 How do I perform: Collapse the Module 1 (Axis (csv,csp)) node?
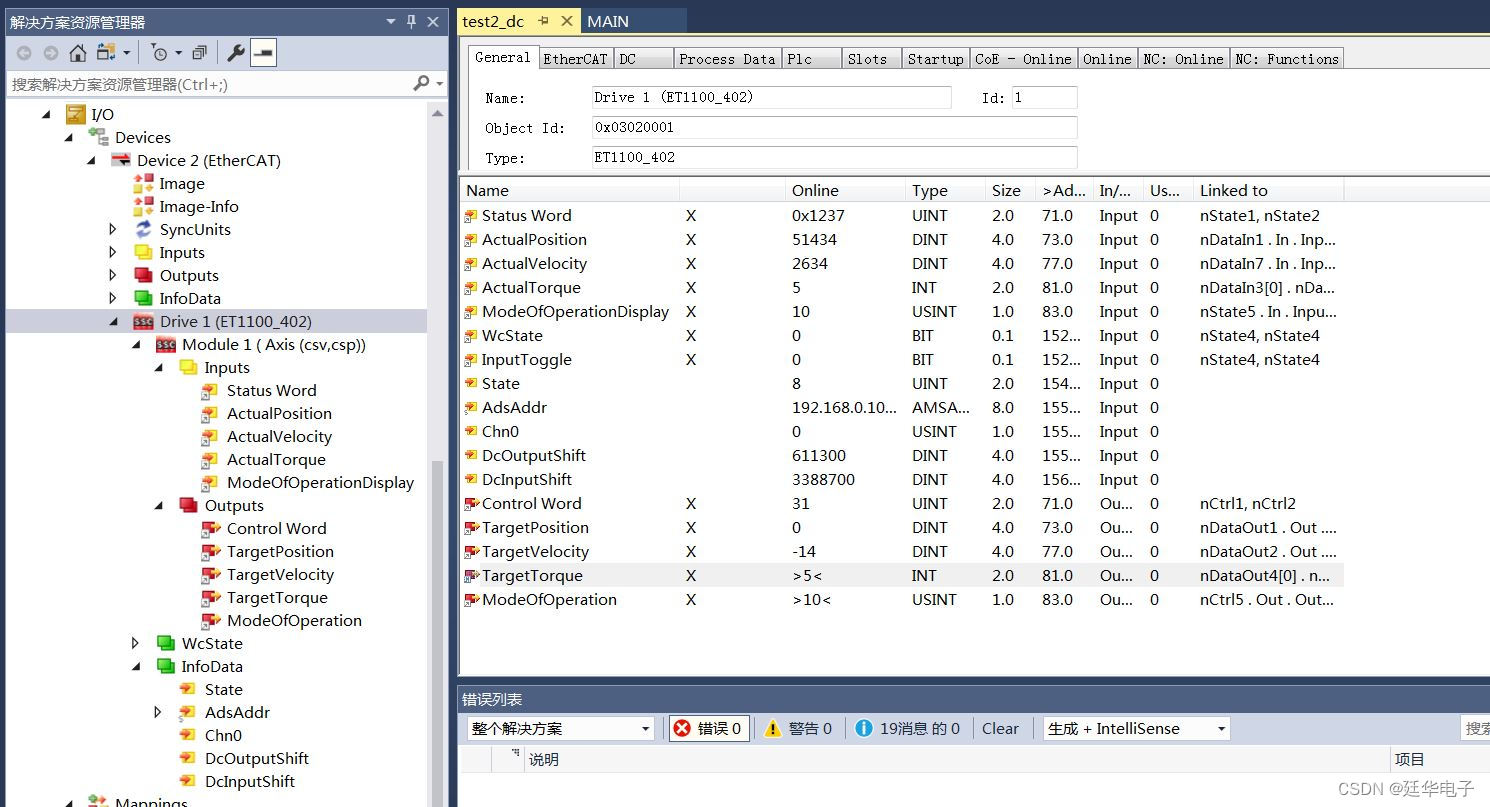[x=137, y=345]
